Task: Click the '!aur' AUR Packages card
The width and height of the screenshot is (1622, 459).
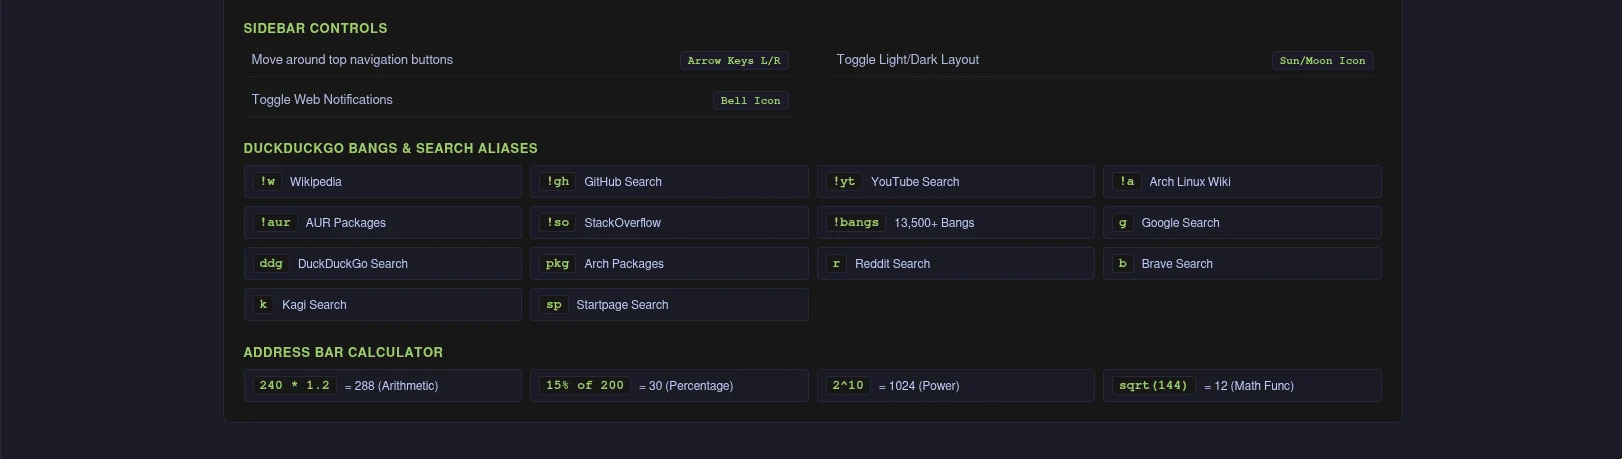Action: tap(382, 222)
